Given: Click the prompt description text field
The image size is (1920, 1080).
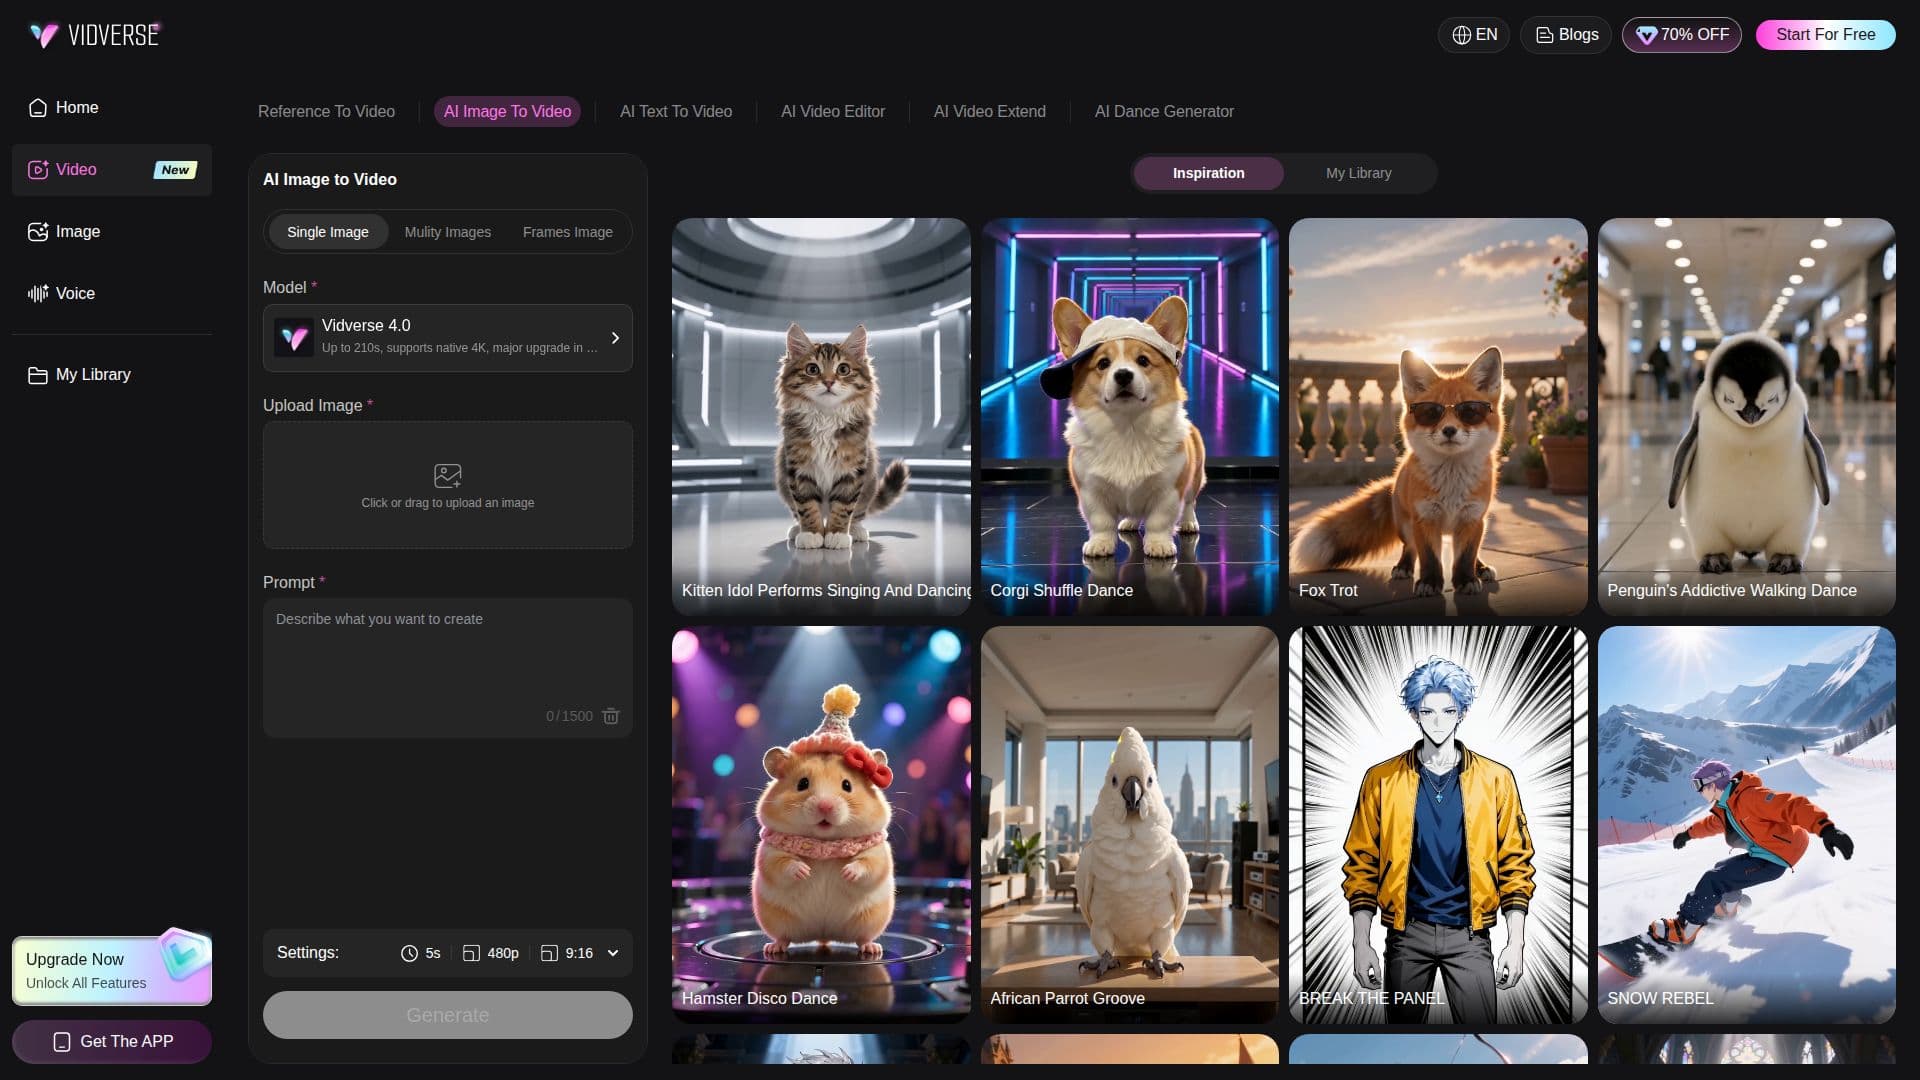Looking at the screenshot, I should click(448, 668).
